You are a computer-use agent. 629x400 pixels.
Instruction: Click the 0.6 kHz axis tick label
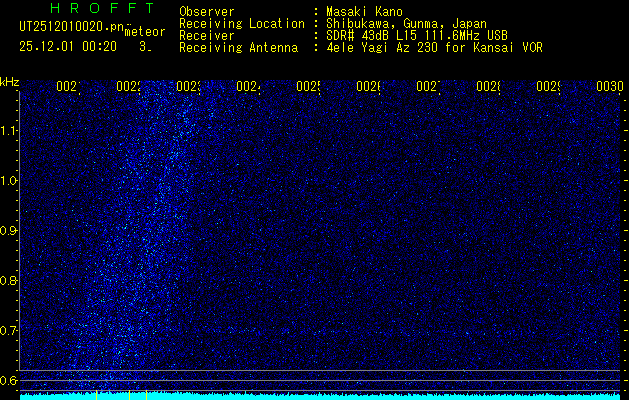tap(8, 380)
